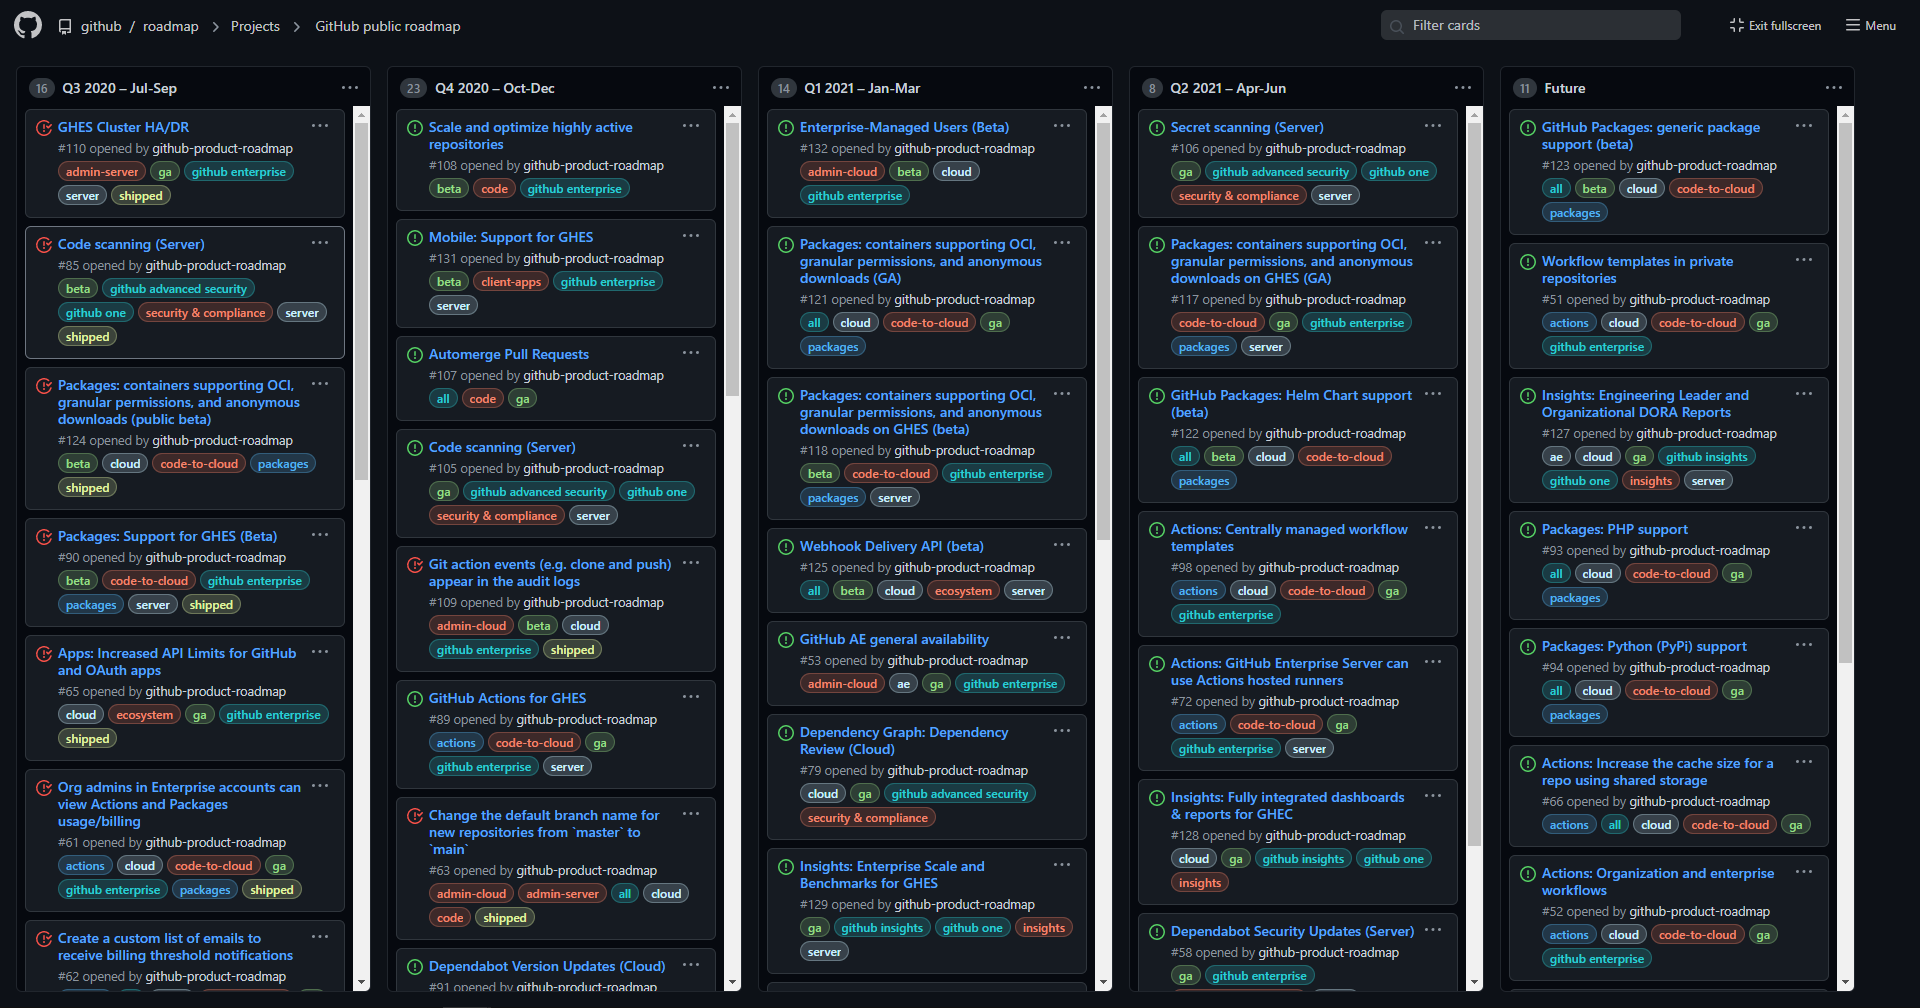The width and height of the screenshot is (1920, 1008).
Task: Click open-issue icon on GitHub Packages: Helm Chart support
Action: (x=1157, y=396)
